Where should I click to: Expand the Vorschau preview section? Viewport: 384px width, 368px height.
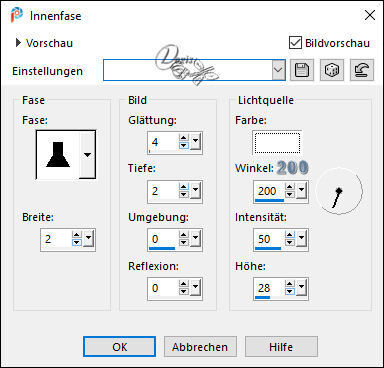(x=19, y=43)
